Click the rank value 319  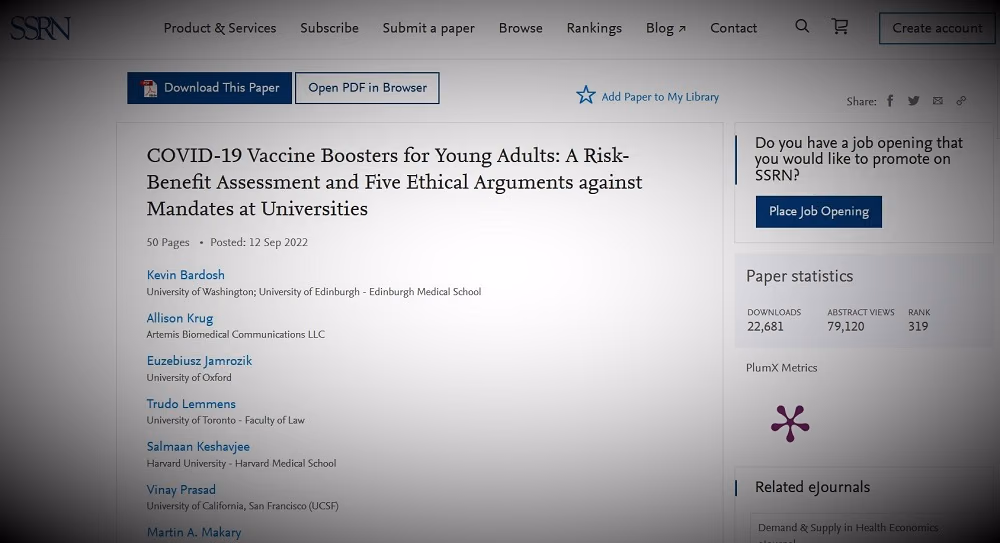click(918, 327)
